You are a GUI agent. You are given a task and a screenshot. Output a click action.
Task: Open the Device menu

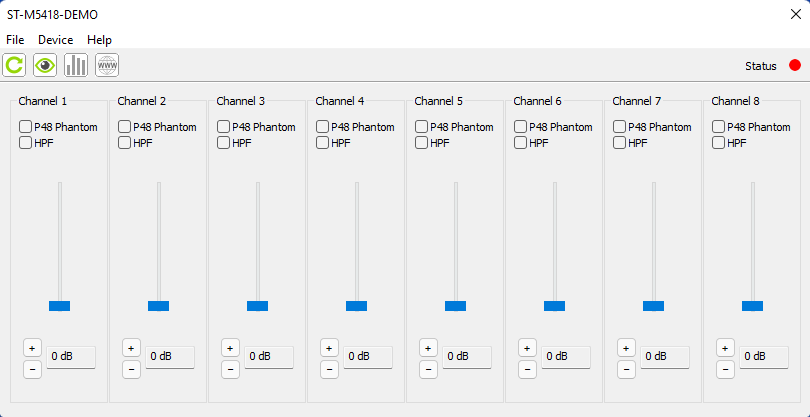click(x=56, y=40)
